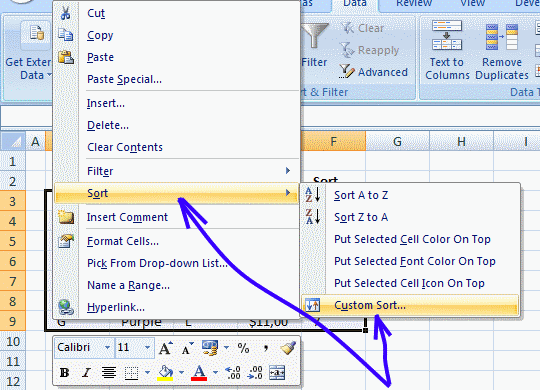This screenshot has width=540, height=390.
Task: Click the Select All corner button
Action: (12, 141)
